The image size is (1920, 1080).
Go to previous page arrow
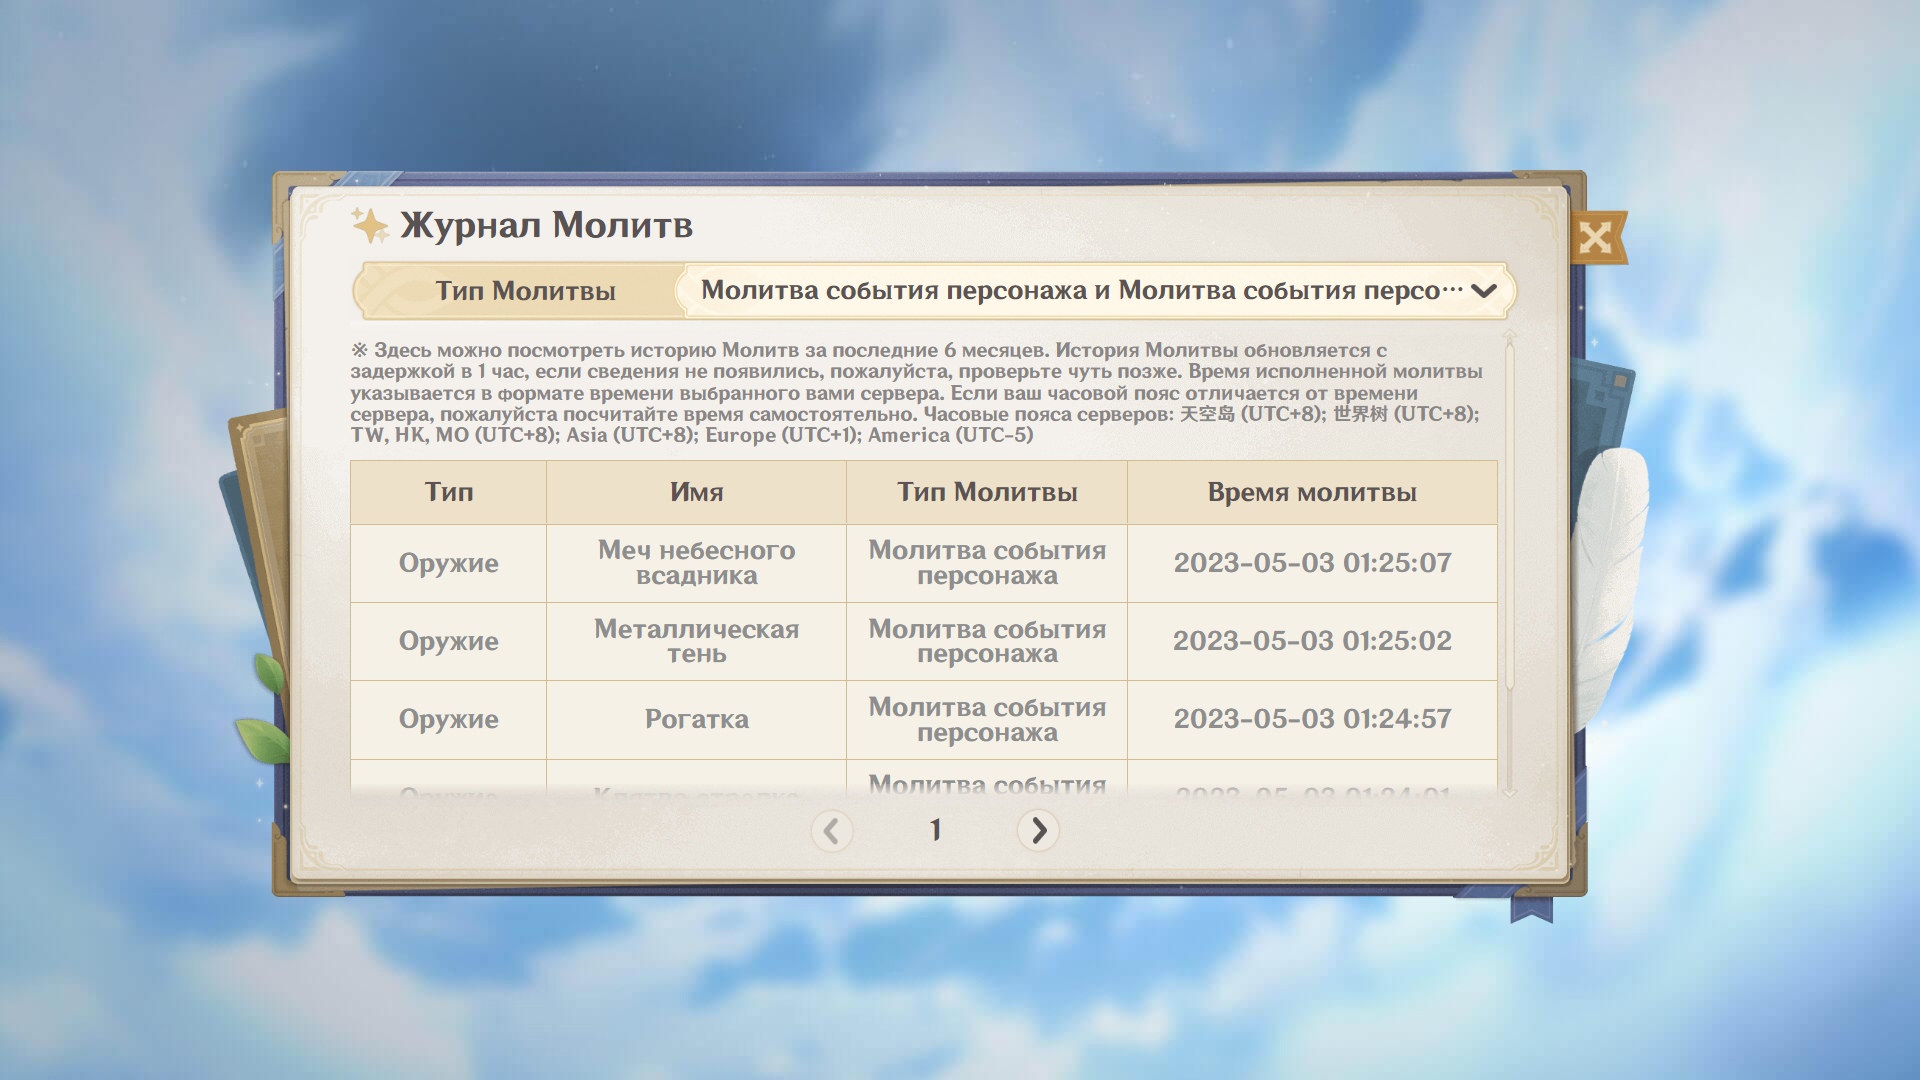[x=831, y=830]
